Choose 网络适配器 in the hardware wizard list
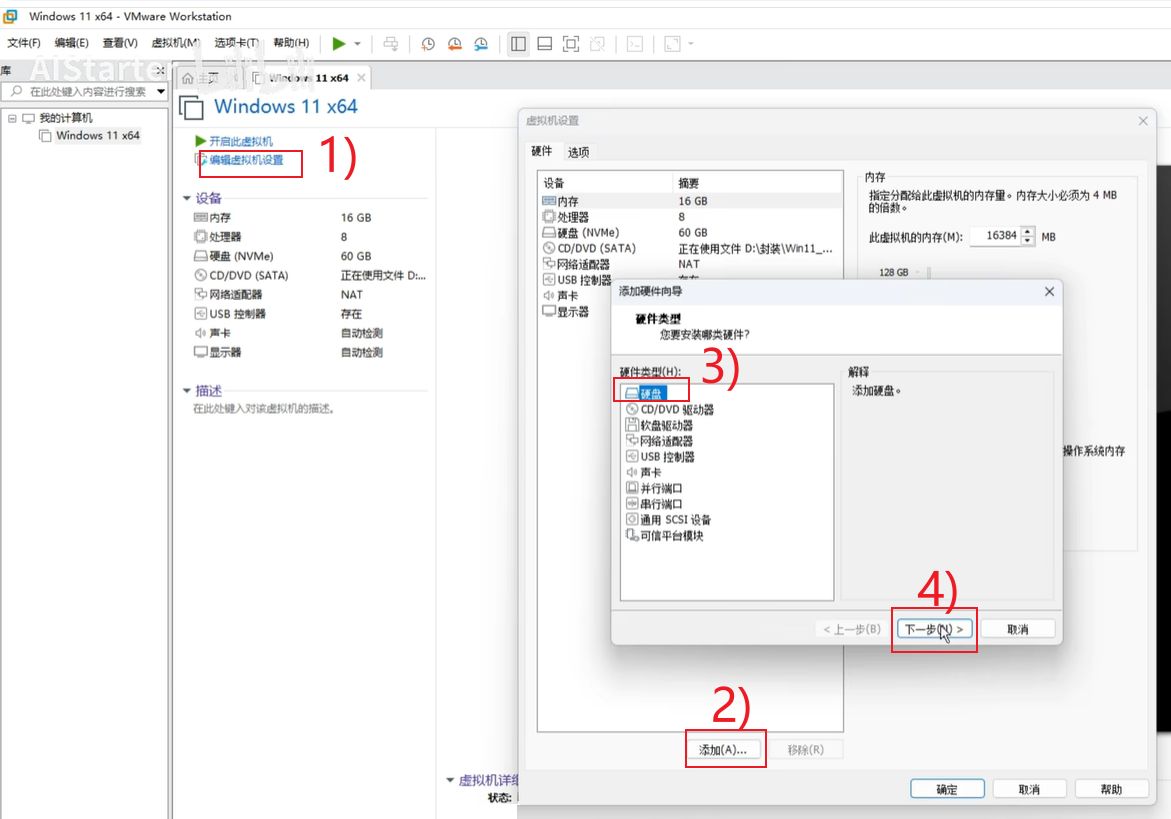 point(666,441)
